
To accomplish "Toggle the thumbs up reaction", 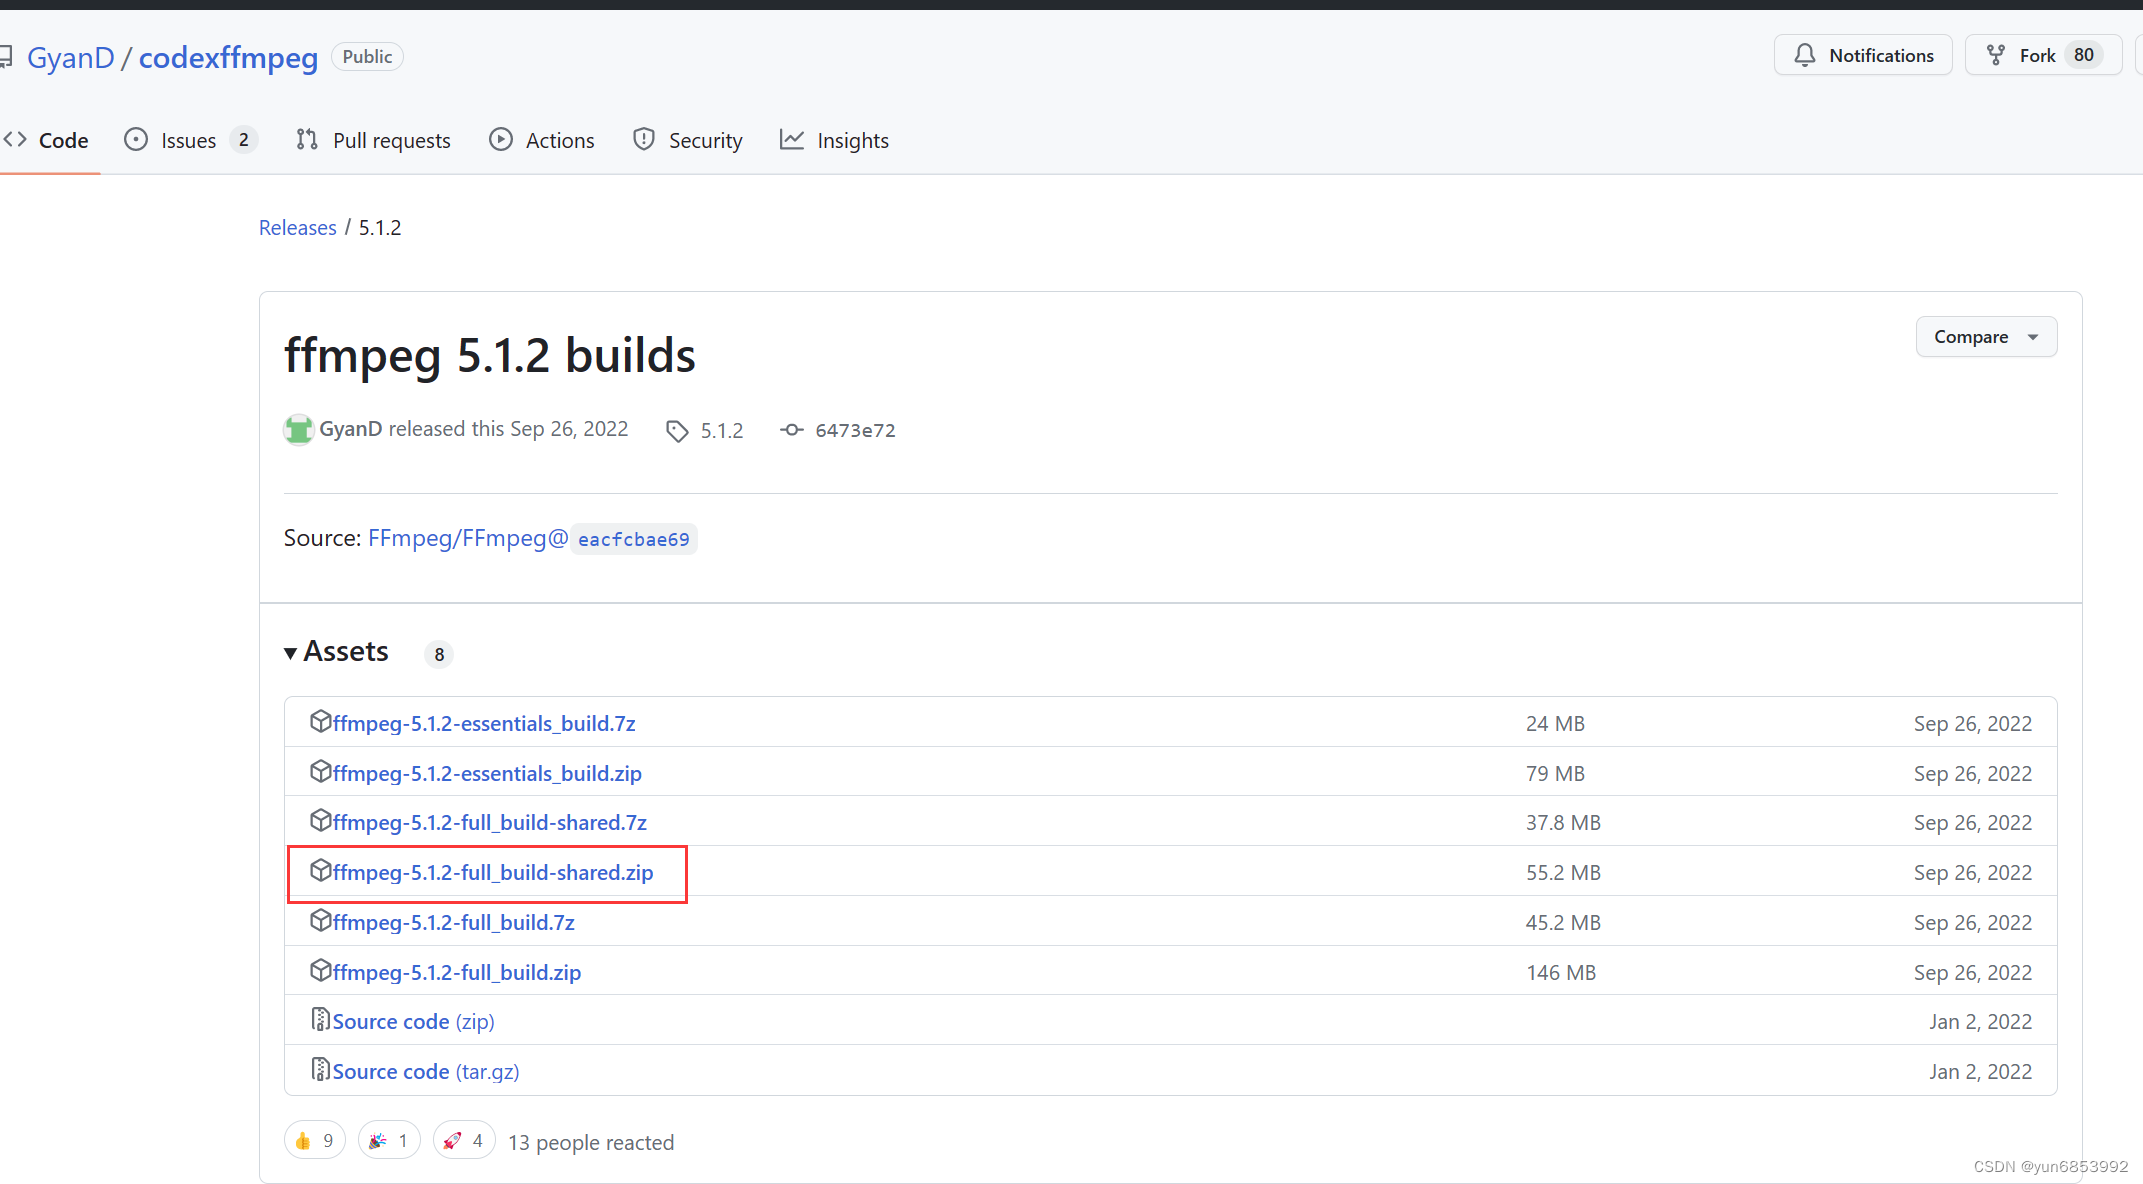I will click(315, 1141).
